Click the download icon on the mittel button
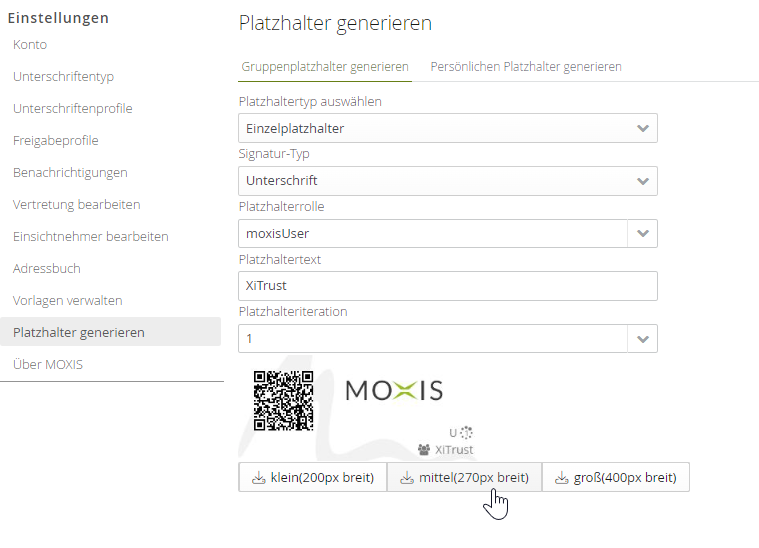 406,478
